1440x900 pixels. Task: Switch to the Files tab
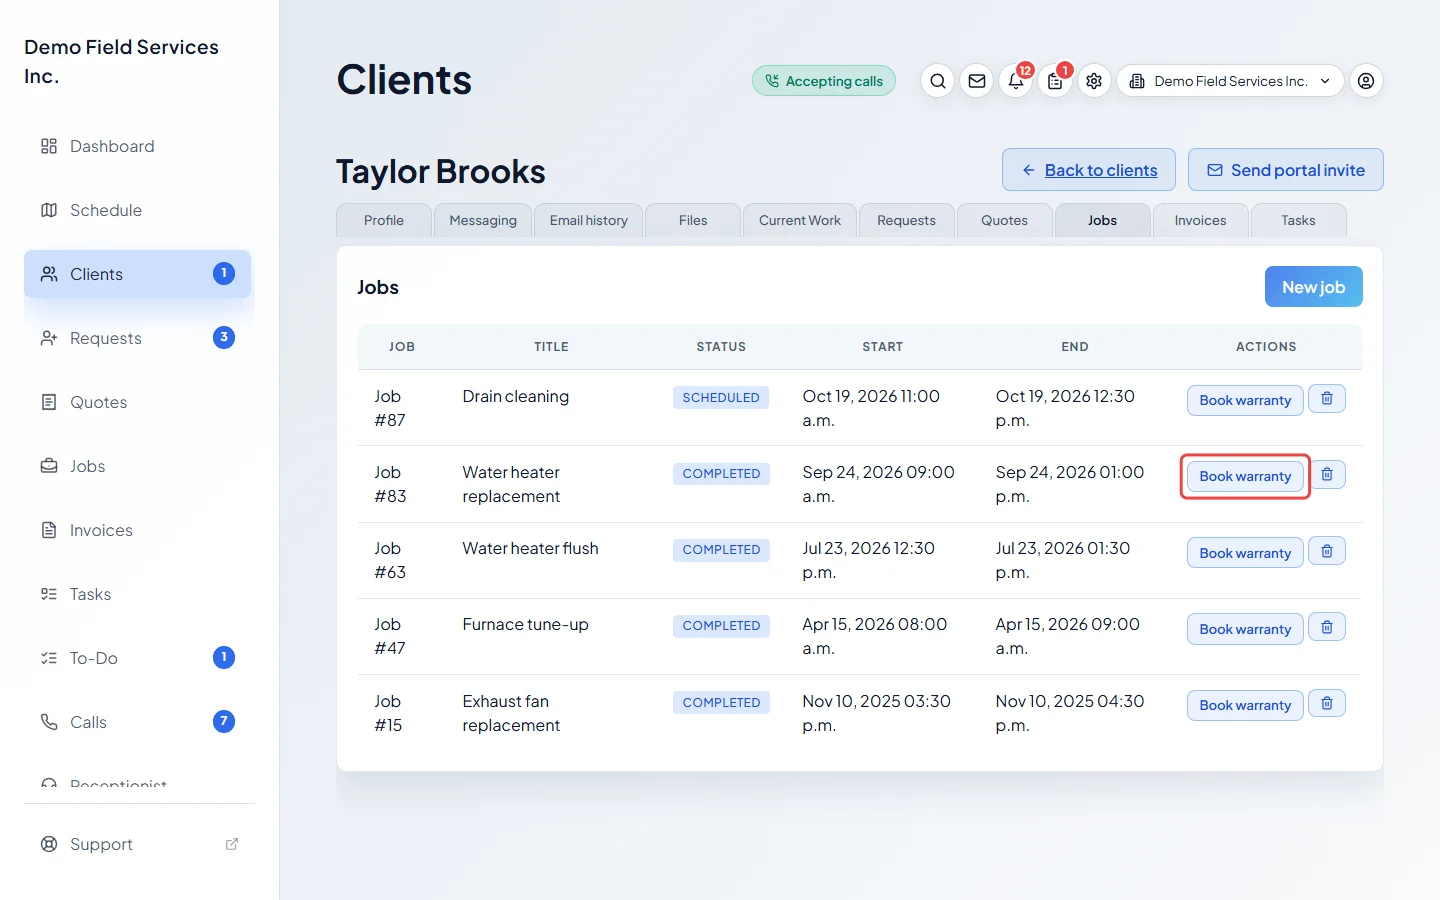click(x=693, y=220)
